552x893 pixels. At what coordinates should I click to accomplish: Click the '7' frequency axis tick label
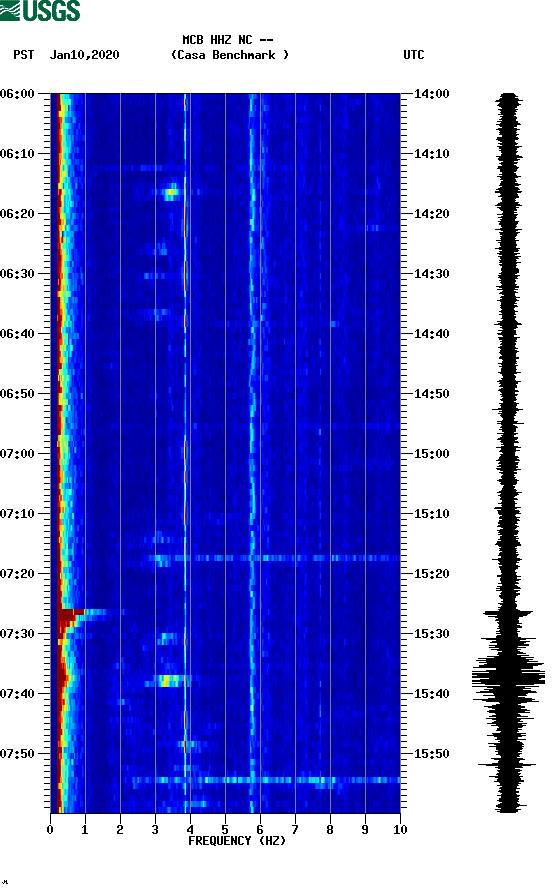295,829
